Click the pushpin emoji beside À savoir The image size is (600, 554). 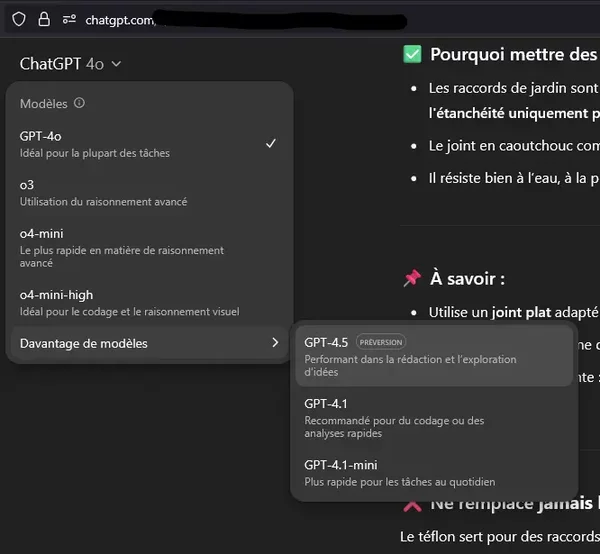[412, 278]
